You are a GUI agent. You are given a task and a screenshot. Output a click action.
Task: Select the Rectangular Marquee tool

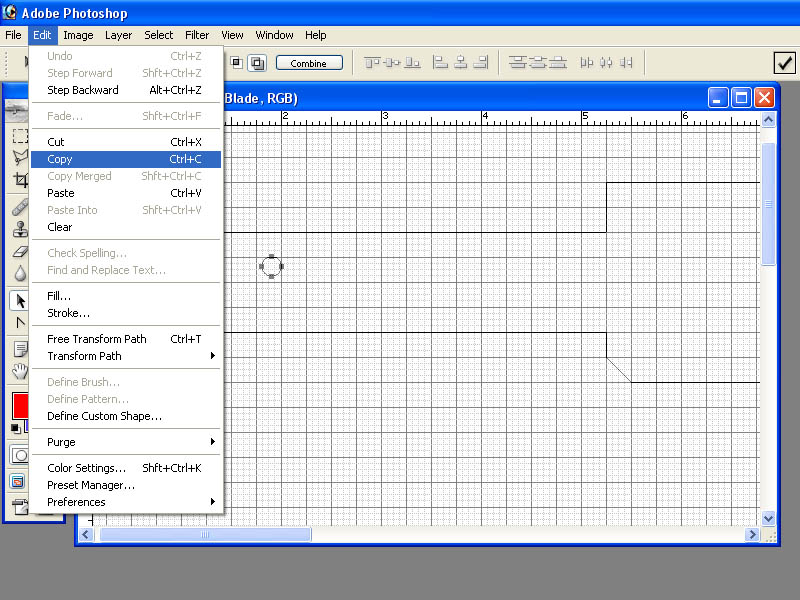[20, 136]
